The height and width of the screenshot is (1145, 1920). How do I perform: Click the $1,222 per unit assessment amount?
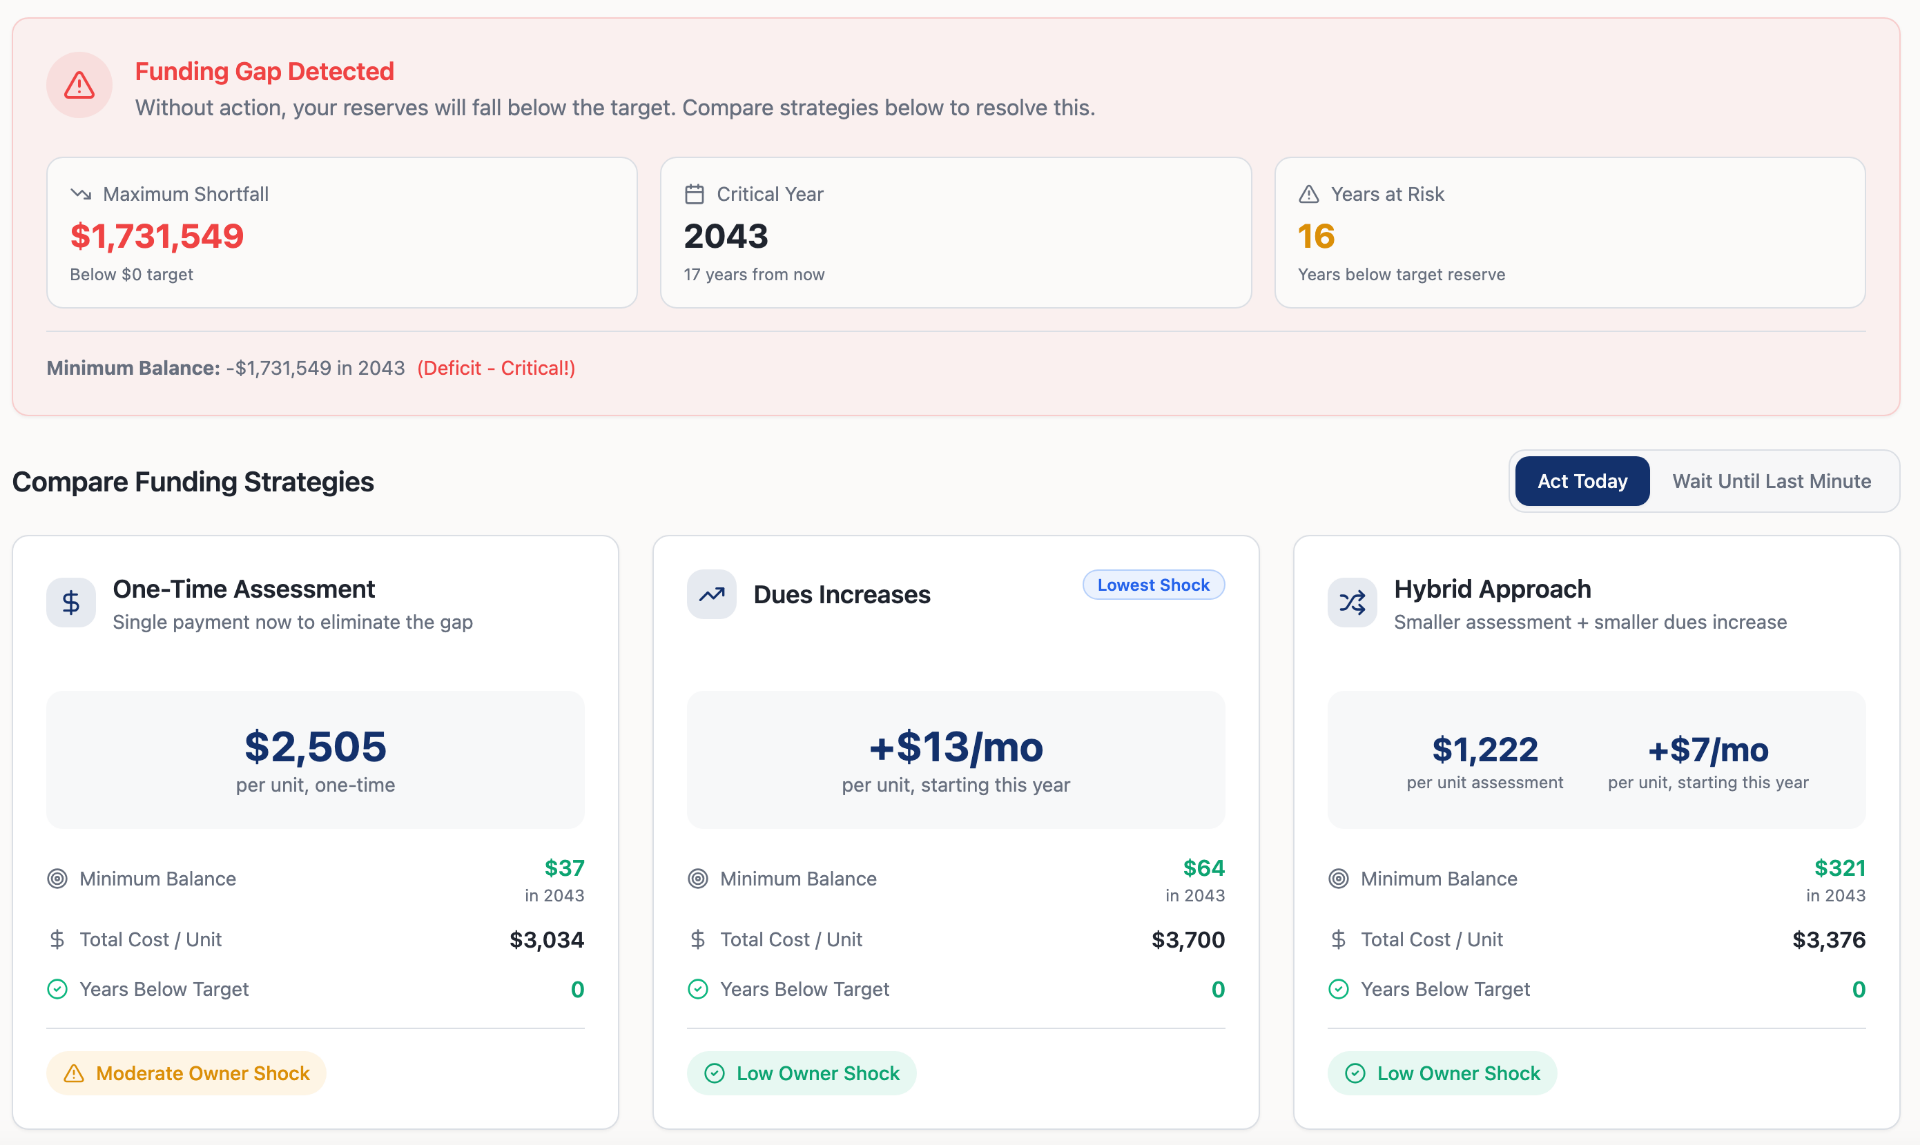1485,749
